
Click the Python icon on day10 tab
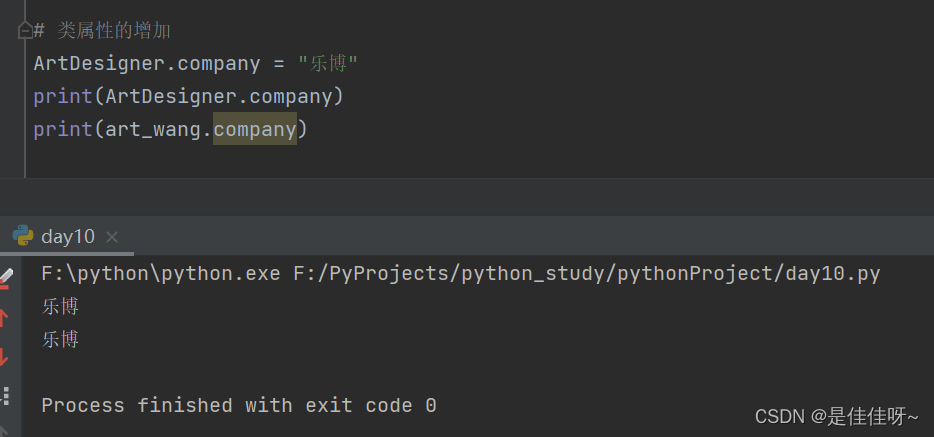tap(23, 236)
